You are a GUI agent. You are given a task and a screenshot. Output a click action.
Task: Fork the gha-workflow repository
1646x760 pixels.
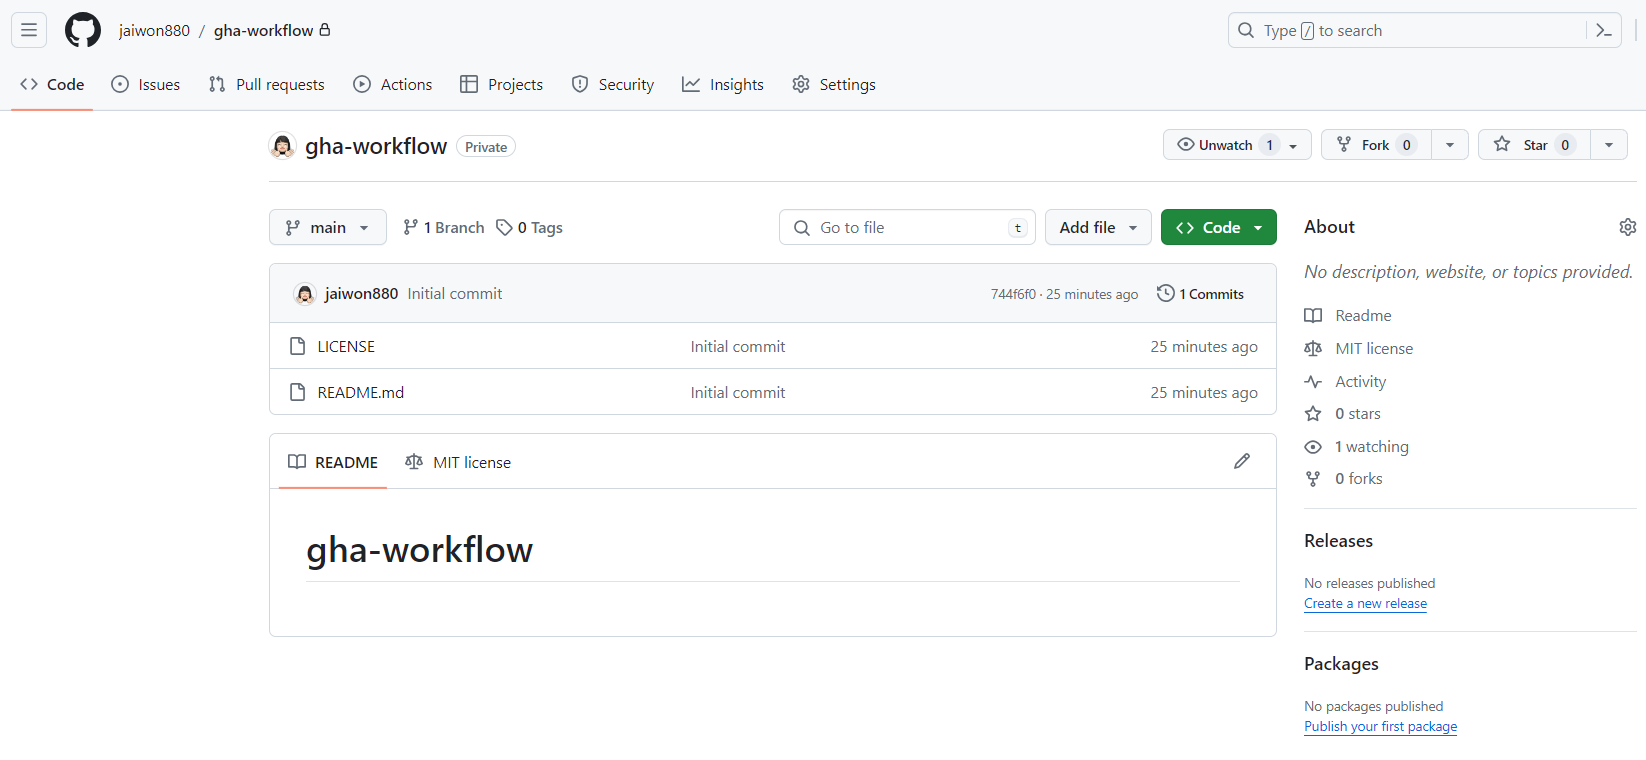pos(1376,145)
